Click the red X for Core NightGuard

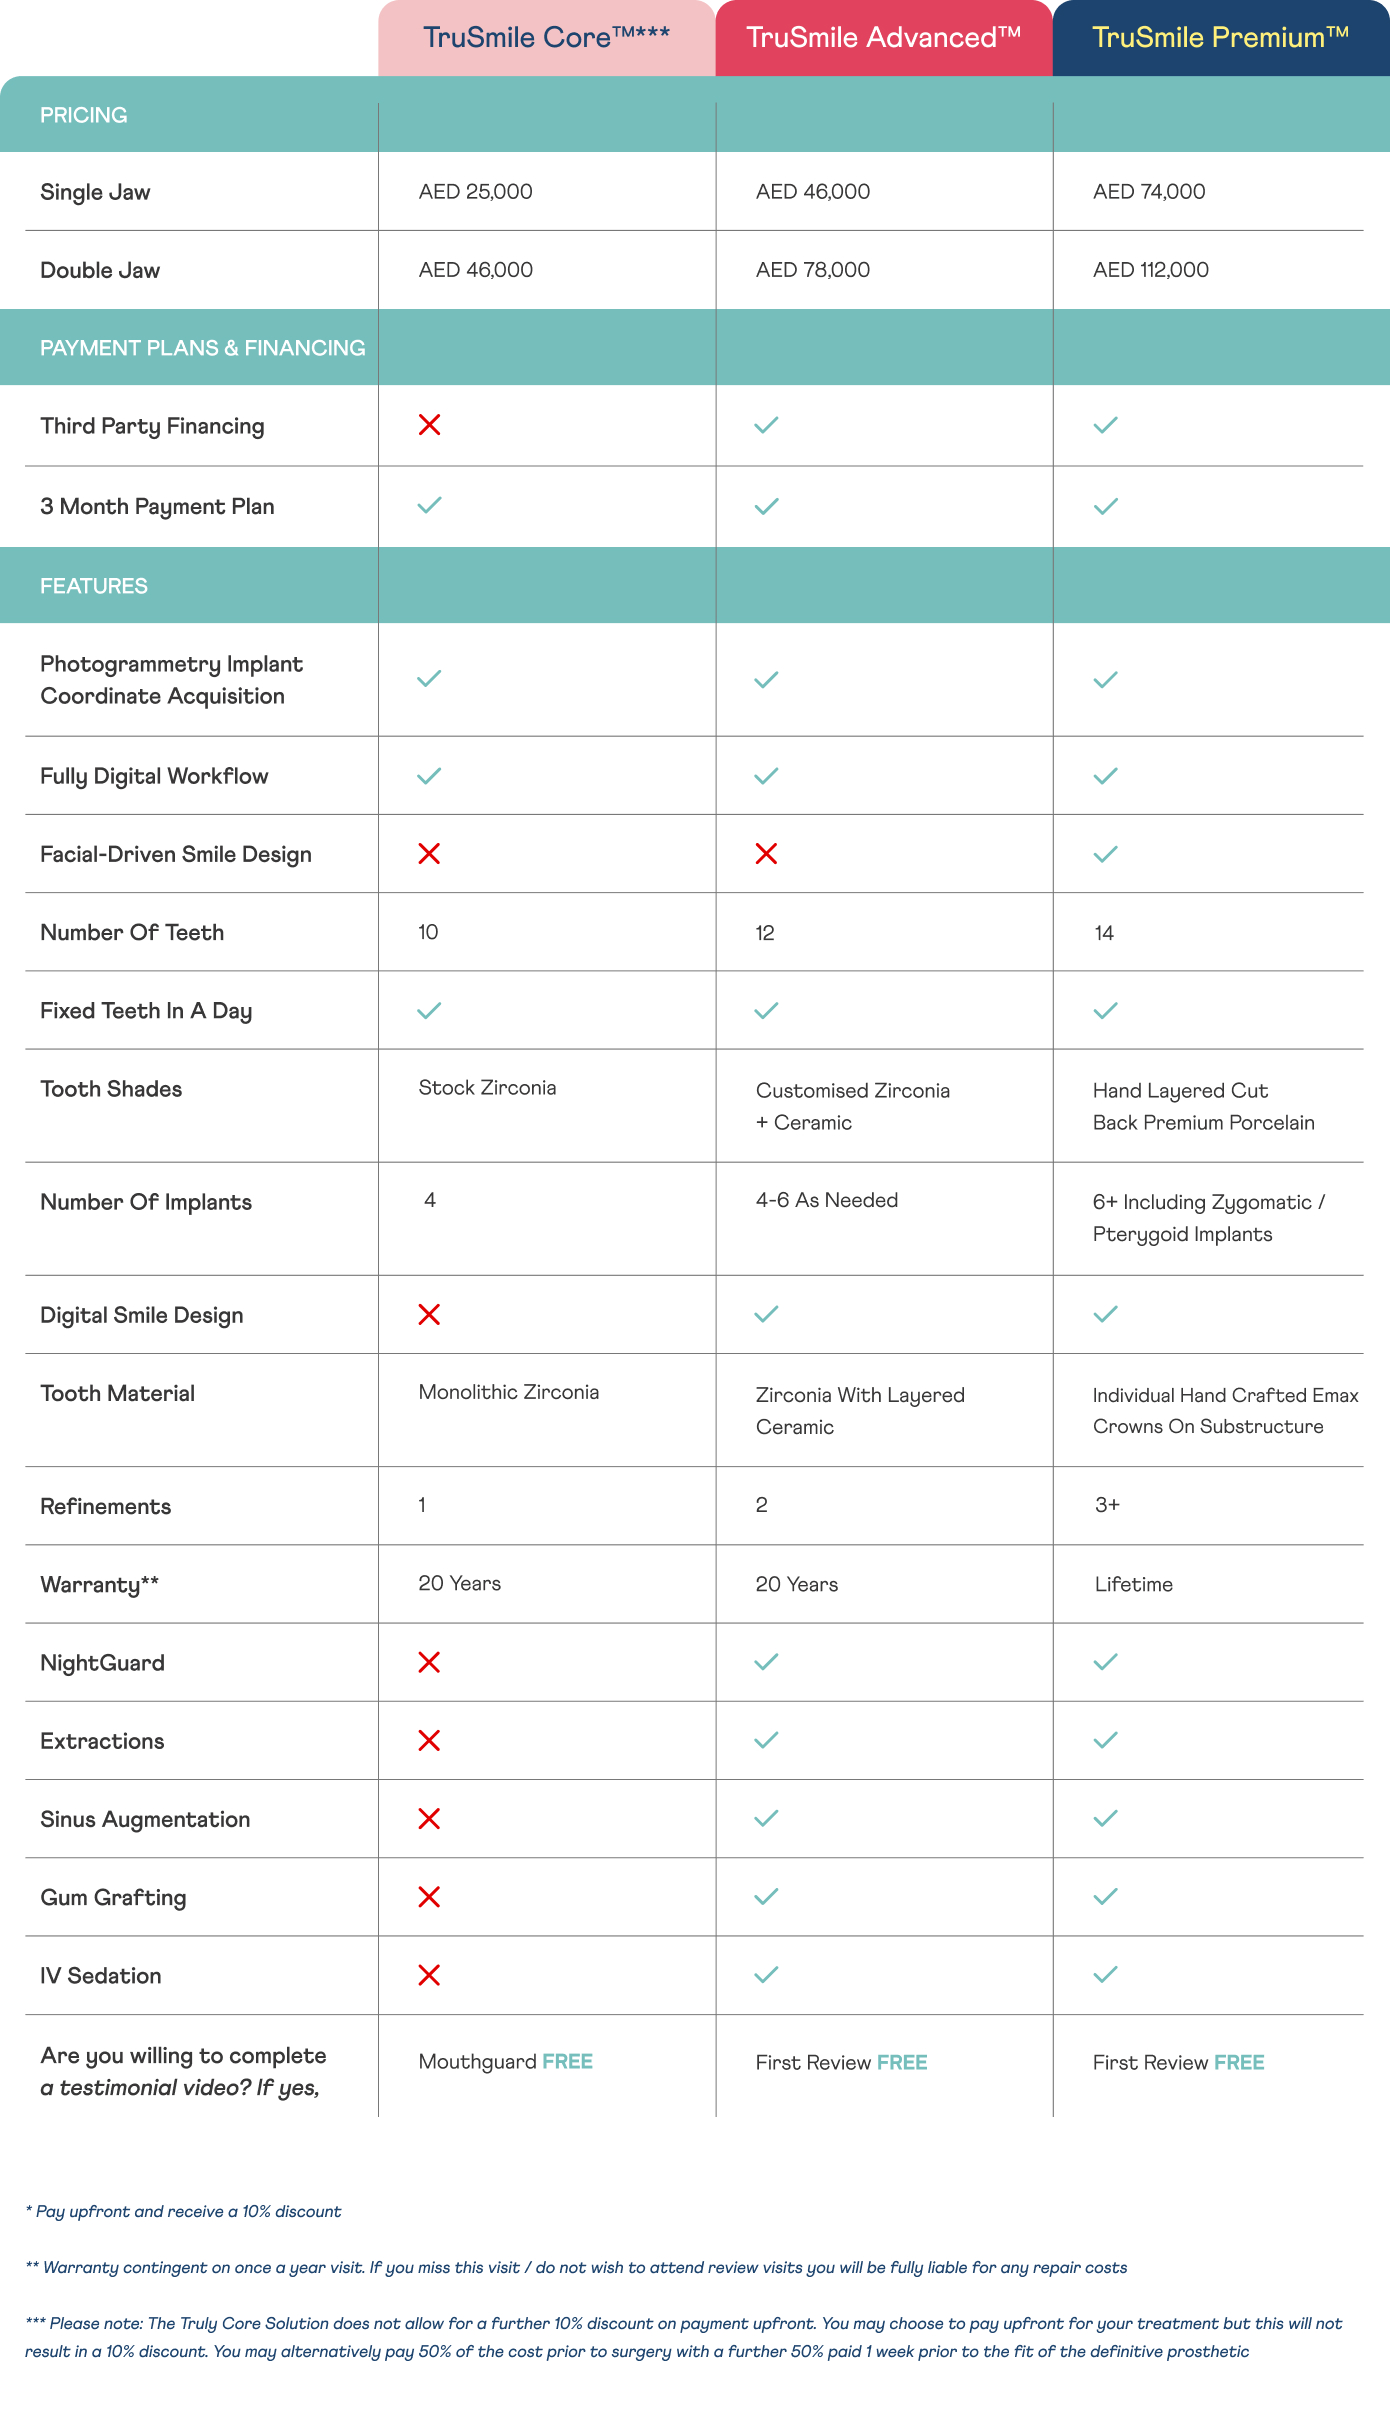[429, 1662]
